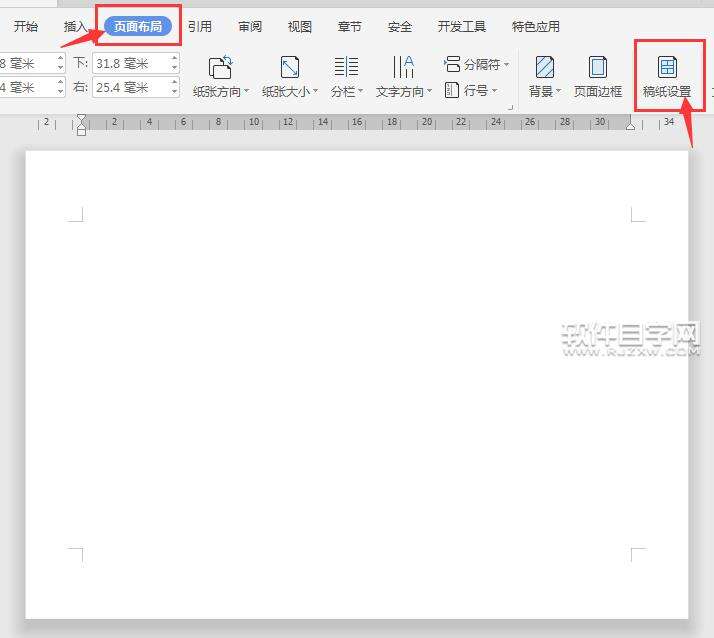The image size is (714, 638).
Task: Click the 文字方向 text direction icon
Action: click(x=403, y=66)
